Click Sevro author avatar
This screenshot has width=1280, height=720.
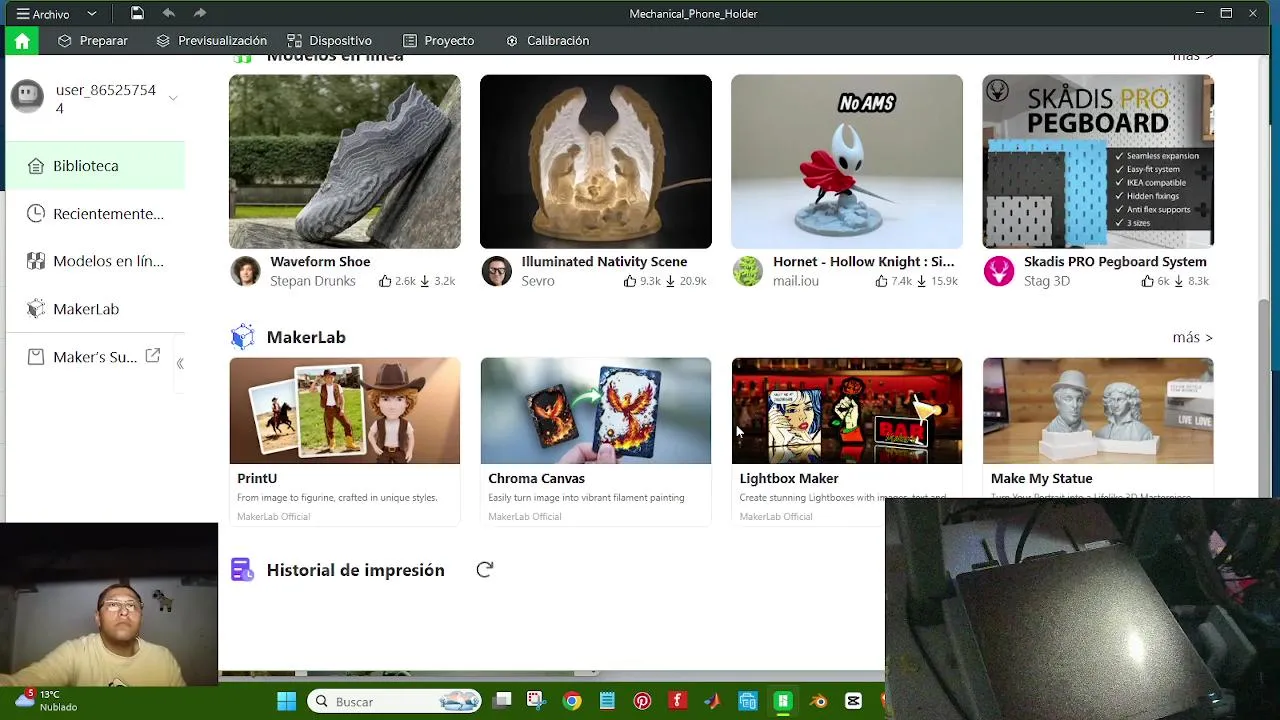[496, 271]
